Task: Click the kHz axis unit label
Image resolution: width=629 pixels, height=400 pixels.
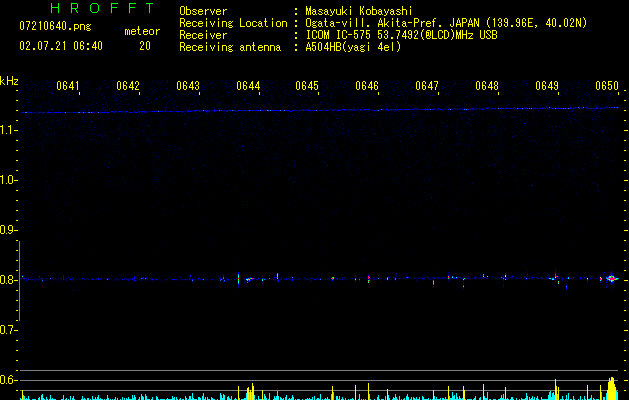Action: [9, 81]
